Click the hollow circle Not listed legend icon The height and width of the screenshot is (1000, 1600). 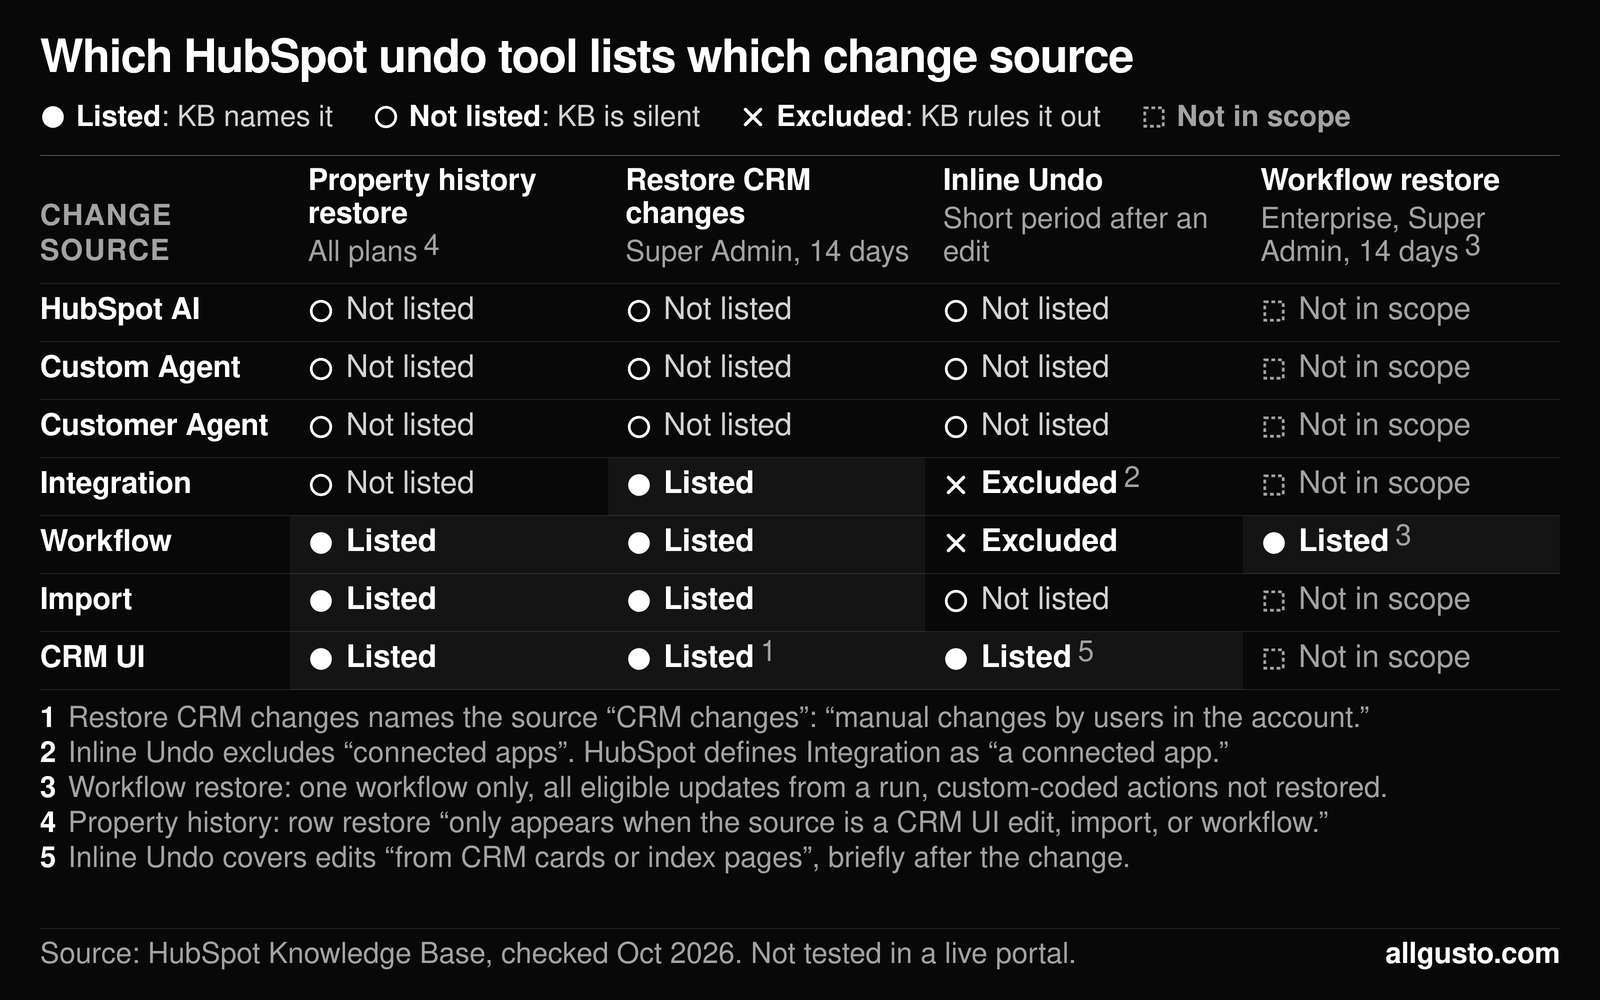coord(386,118)
